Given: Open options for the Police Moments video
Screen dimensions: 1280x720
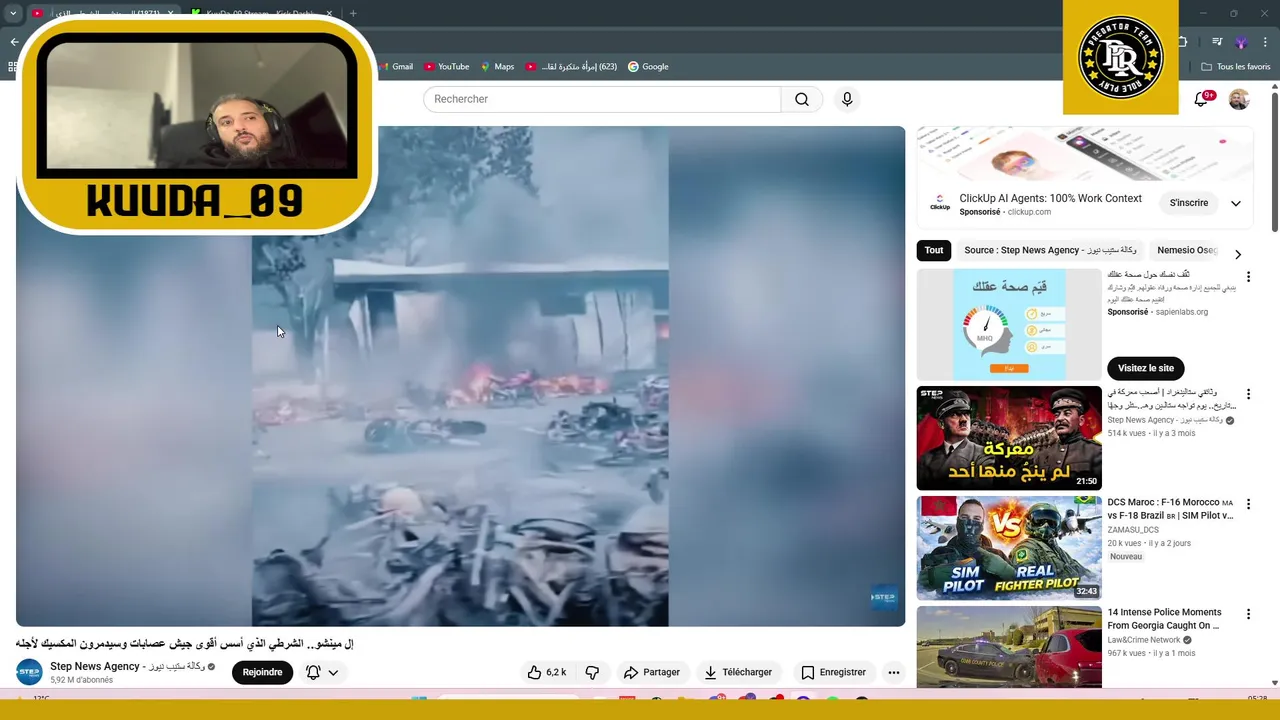Looking at the screenshot, I should point(1248,614).
